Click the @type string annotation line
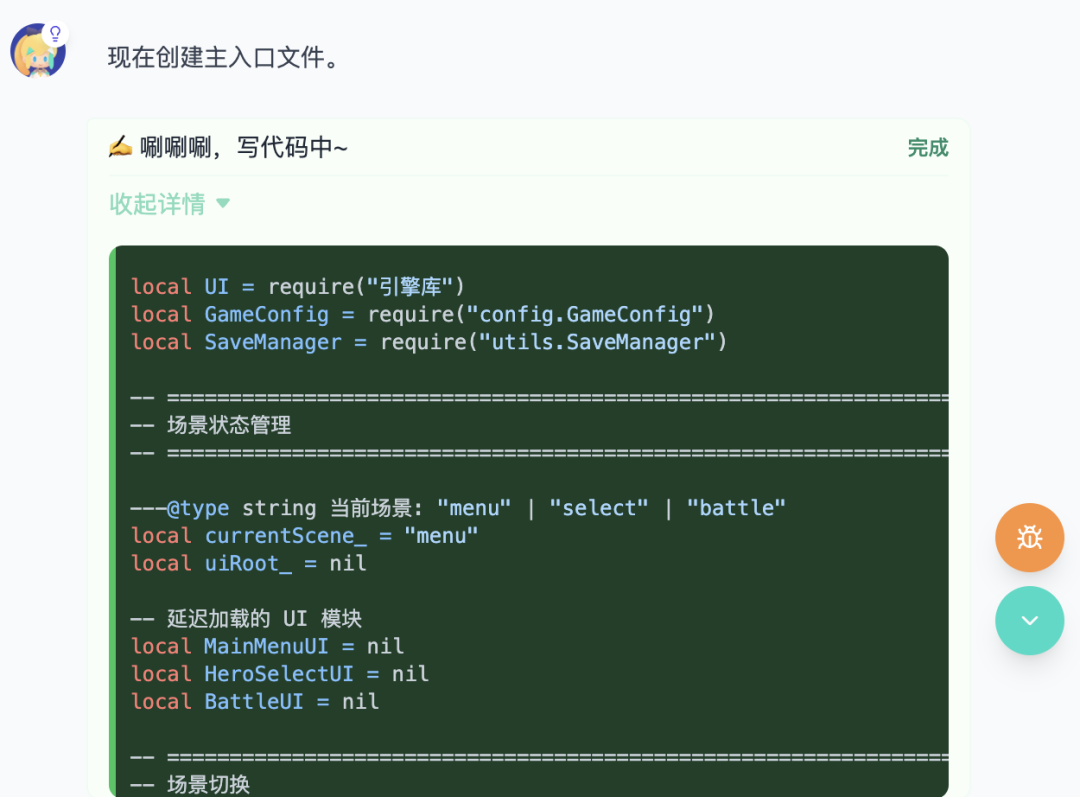This screenshot has width=1080, height=797. tap(458, 508)
